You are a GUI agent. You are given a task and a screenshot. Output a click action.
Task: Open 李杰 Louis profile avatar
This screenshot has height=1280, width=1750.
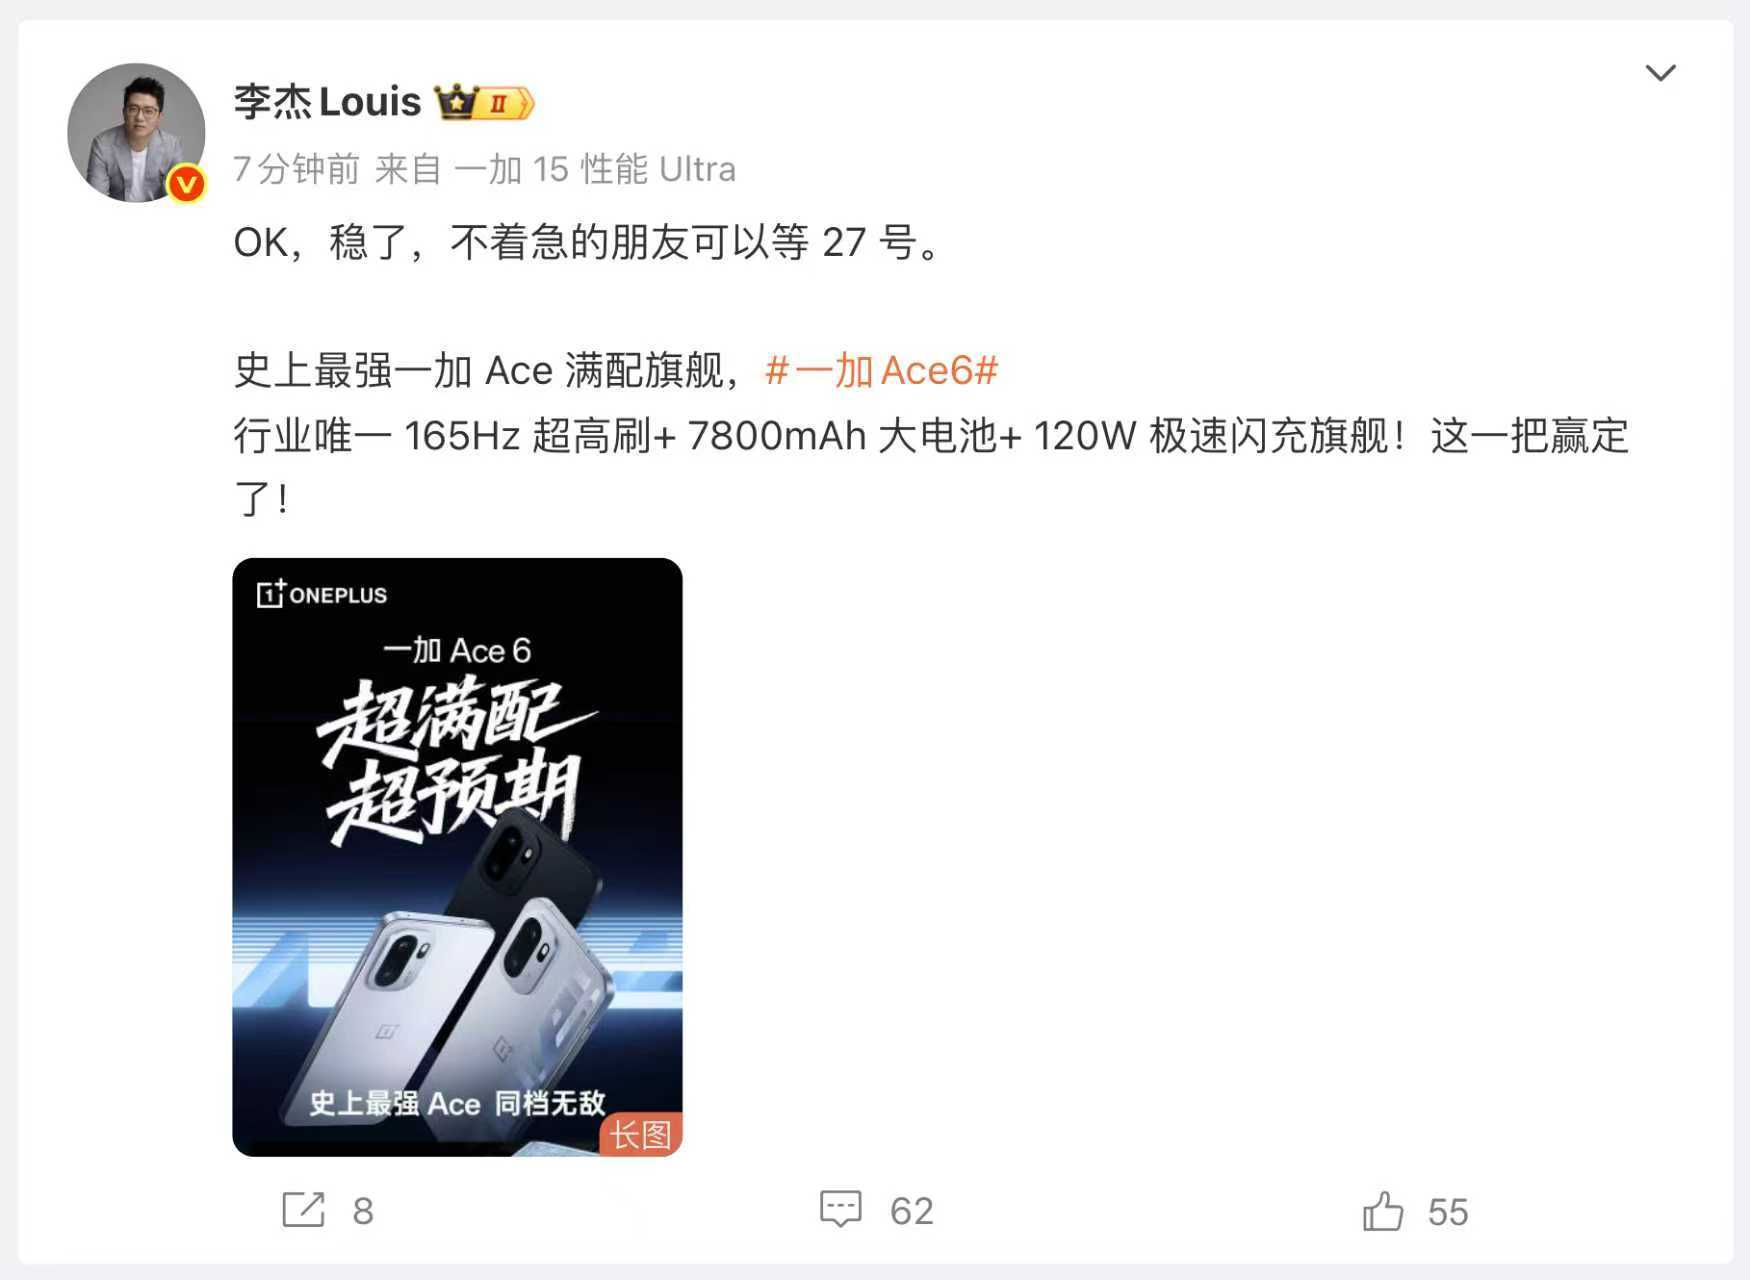click(136, 132)
